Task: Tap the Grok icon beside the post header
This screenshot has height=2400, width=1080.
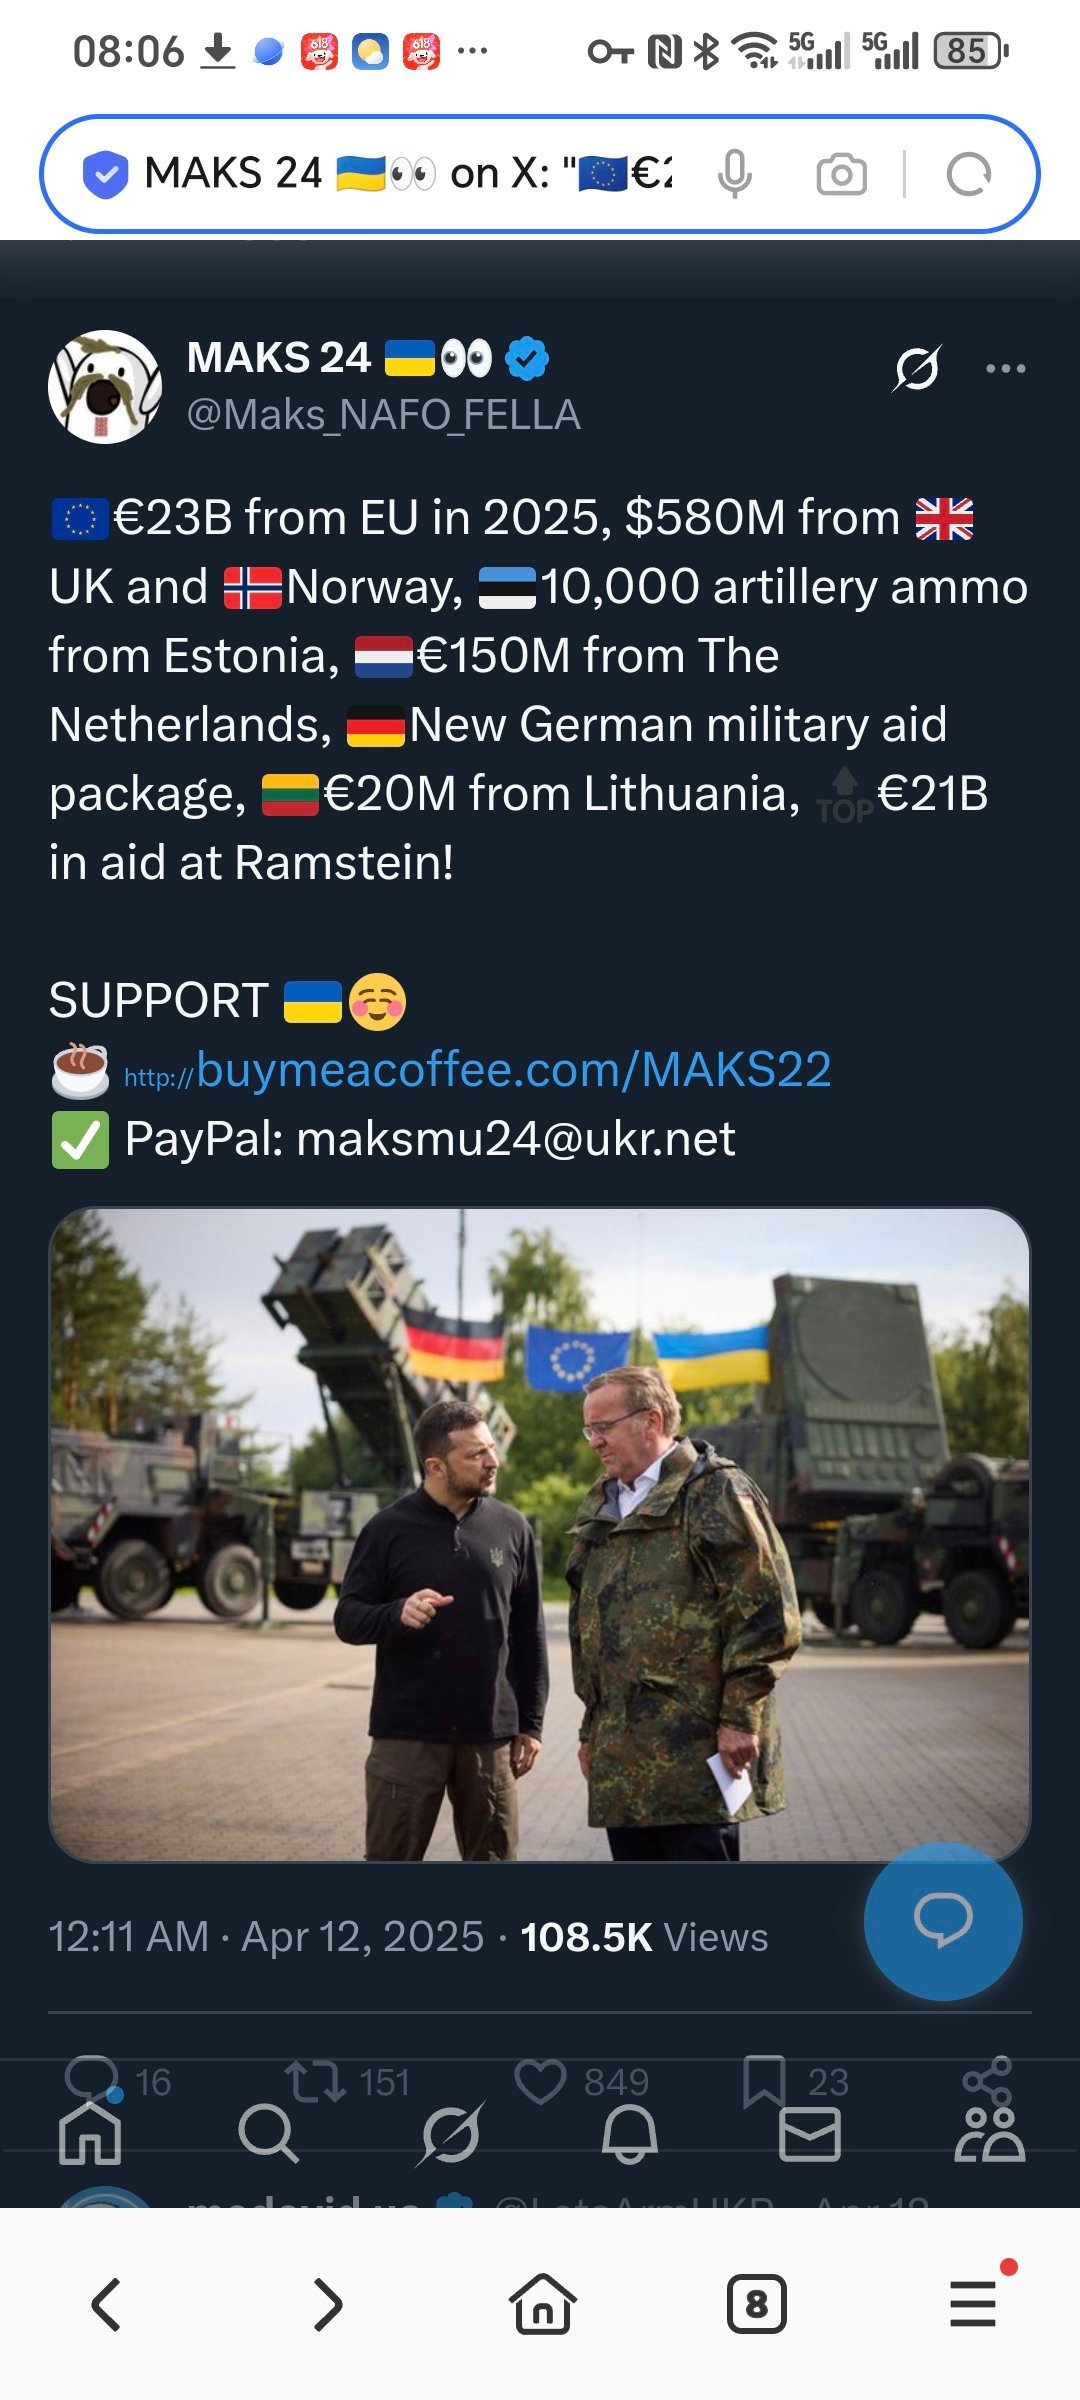Action: (917, 368)
